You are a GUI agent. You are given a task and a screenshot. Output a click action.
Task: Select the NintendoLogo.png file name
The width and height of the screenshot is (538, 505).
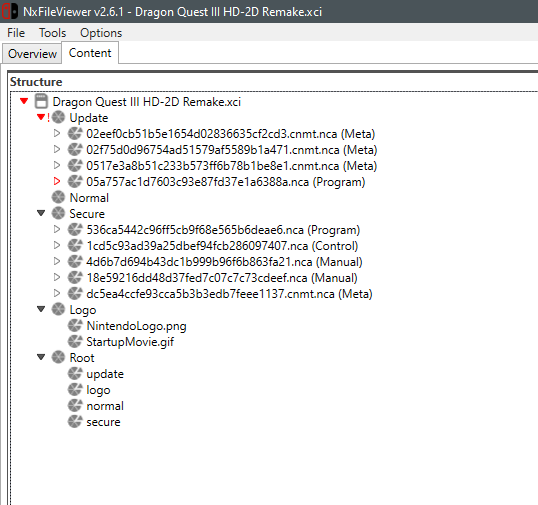click(136, 326)
